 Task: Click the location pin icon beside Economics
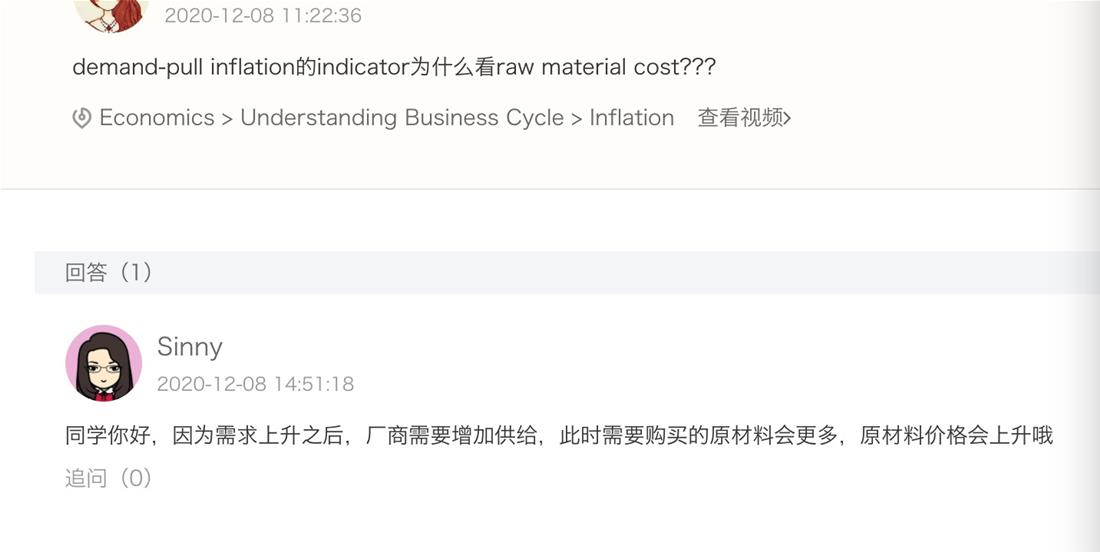pyautogui.click(x=82, y=118)
